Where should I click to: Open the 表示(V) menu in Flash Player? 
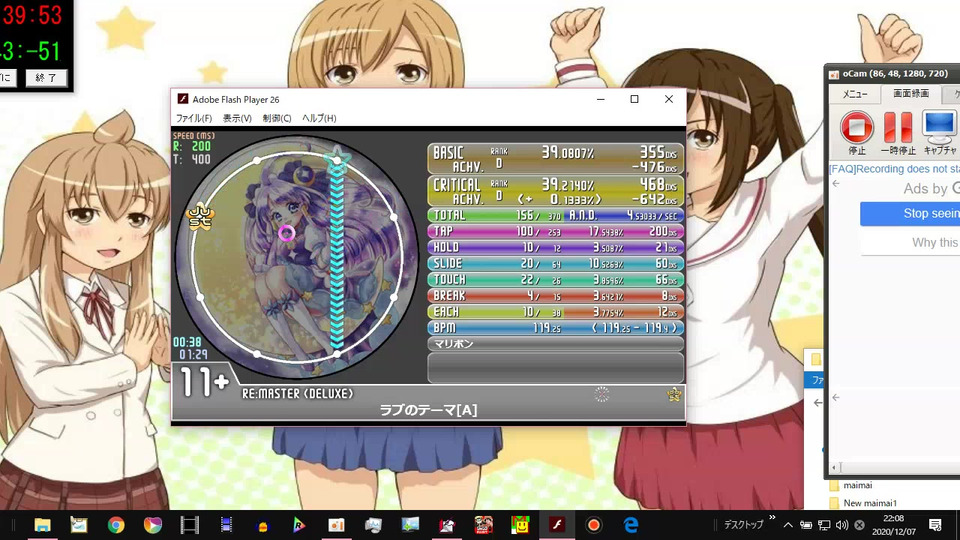tap(237, 118)
